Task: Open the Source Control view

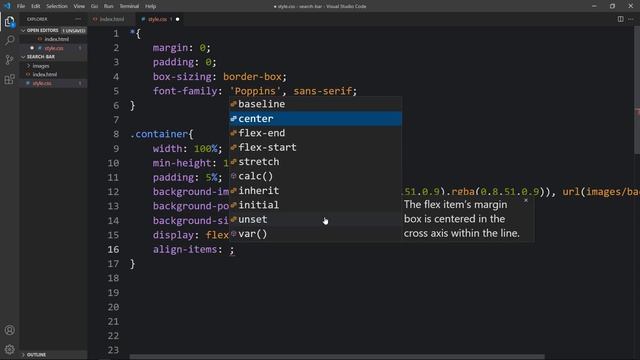Action: [x=9, y=60]
